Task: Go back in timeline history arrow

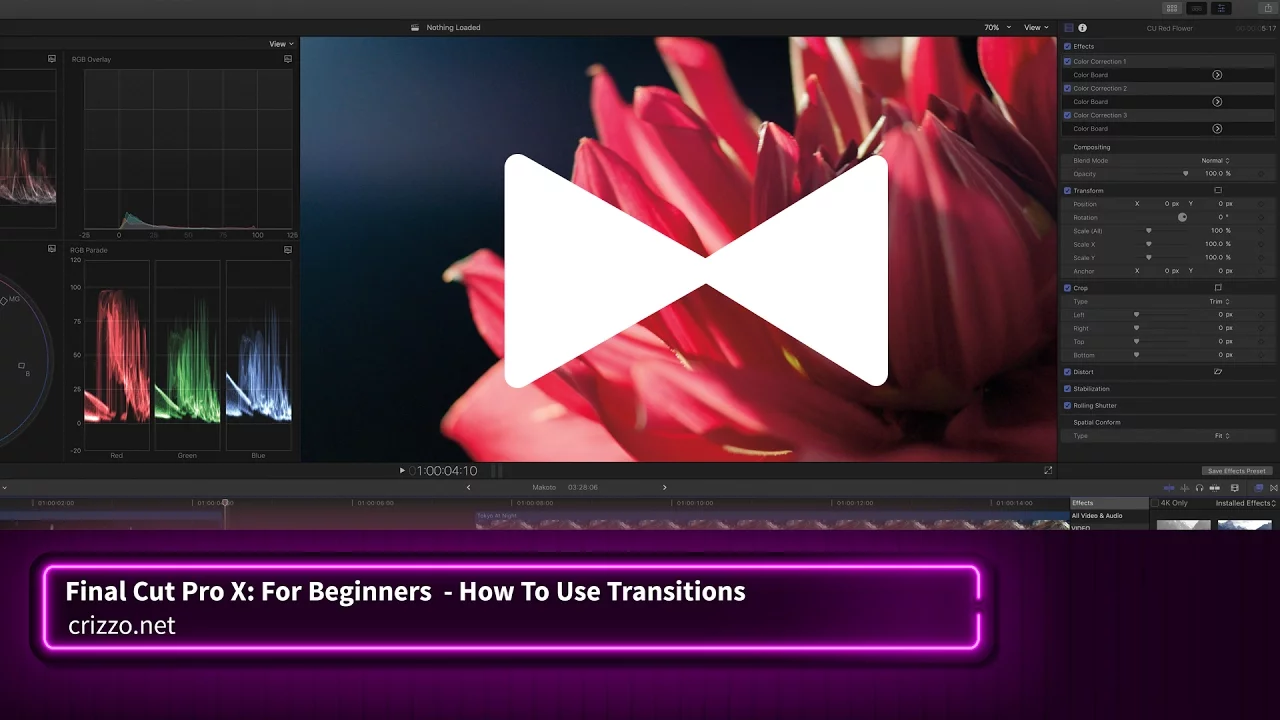Action: pos(468,488)
